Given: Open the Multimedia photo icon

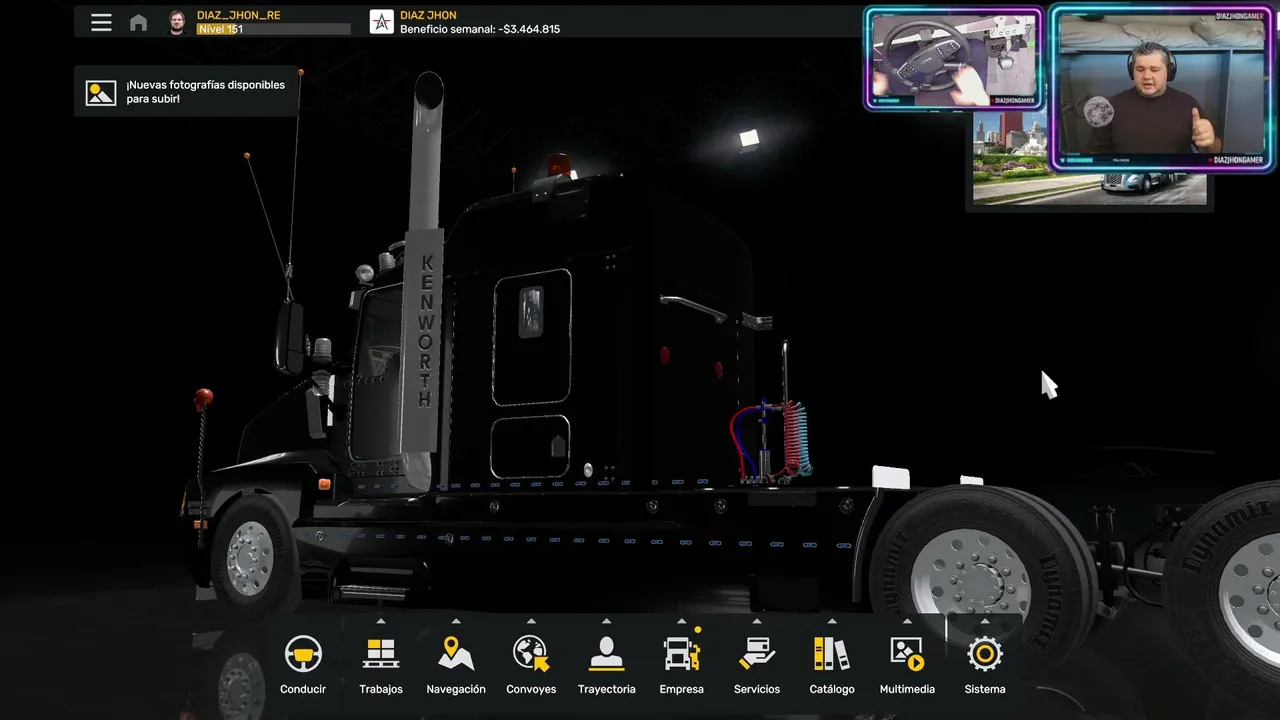Looking at the screenshot, I should (x=907, y=653).
